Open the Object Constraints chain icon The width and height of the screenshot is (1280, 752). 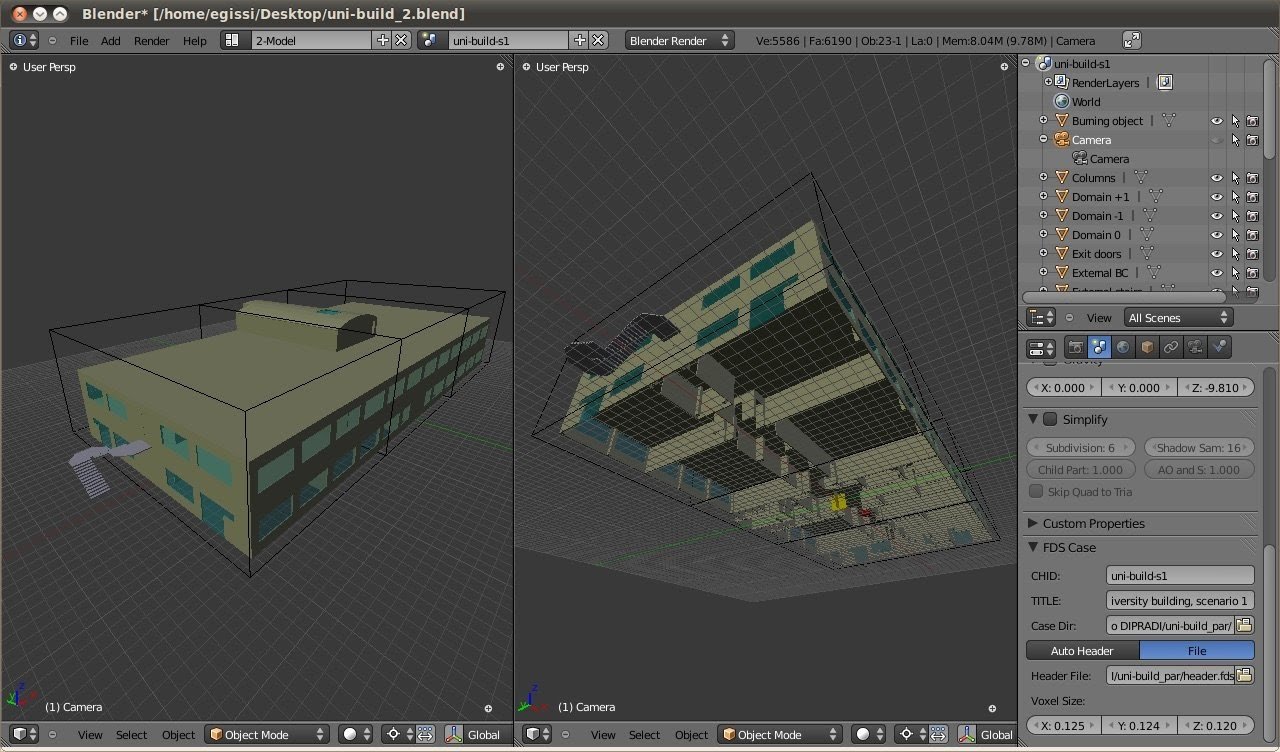1171,347
